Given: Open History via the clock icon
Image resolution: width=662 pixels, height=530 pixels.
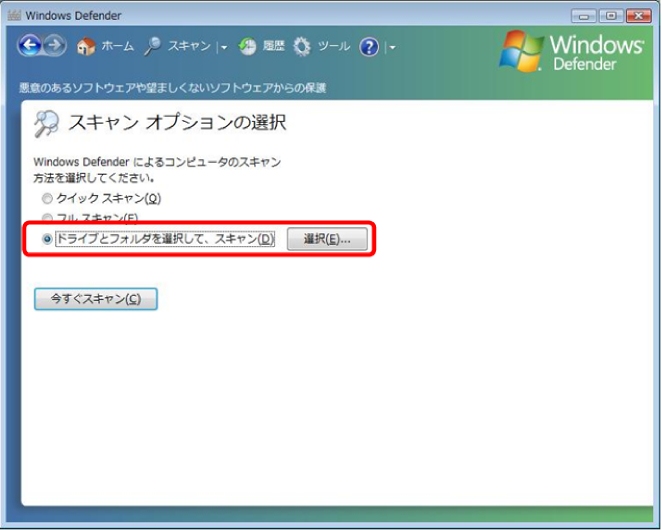Looking at the screenshot, I should coord(247,47).
